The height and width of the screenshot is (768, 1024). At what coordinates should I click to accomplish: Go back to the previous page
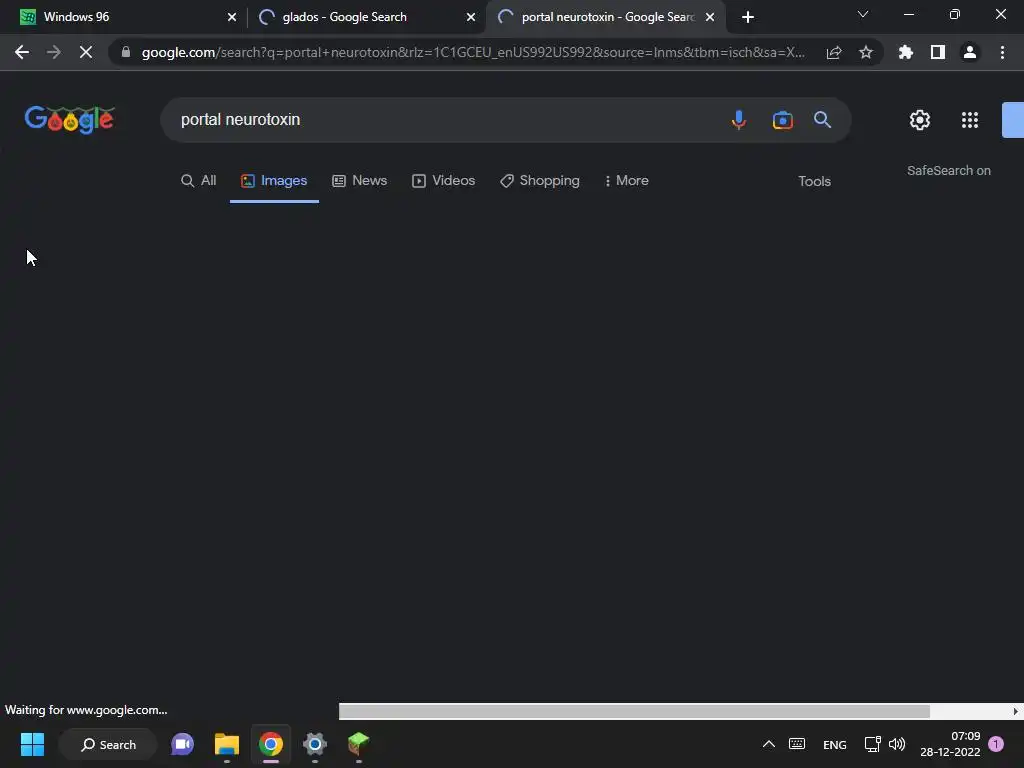[22, 52]
